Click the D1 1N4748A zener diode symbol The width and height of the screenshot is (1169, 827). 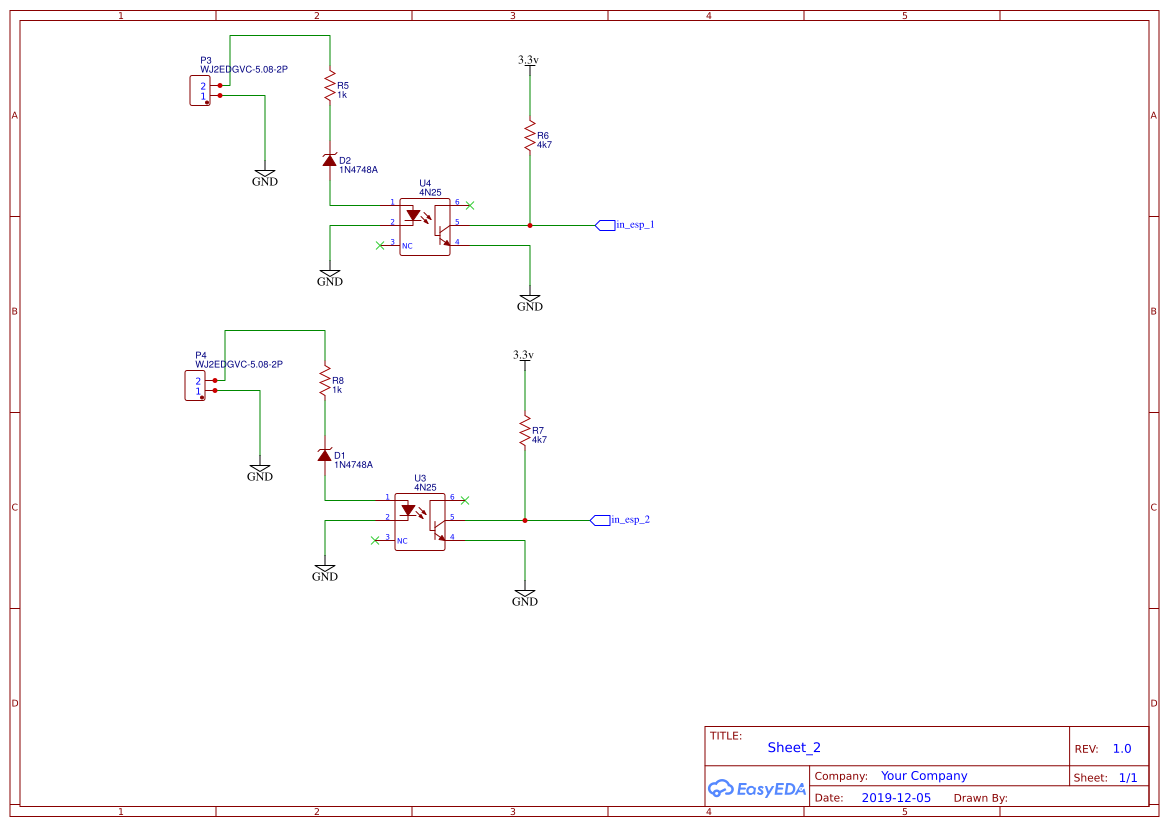(x=323, y=455)
